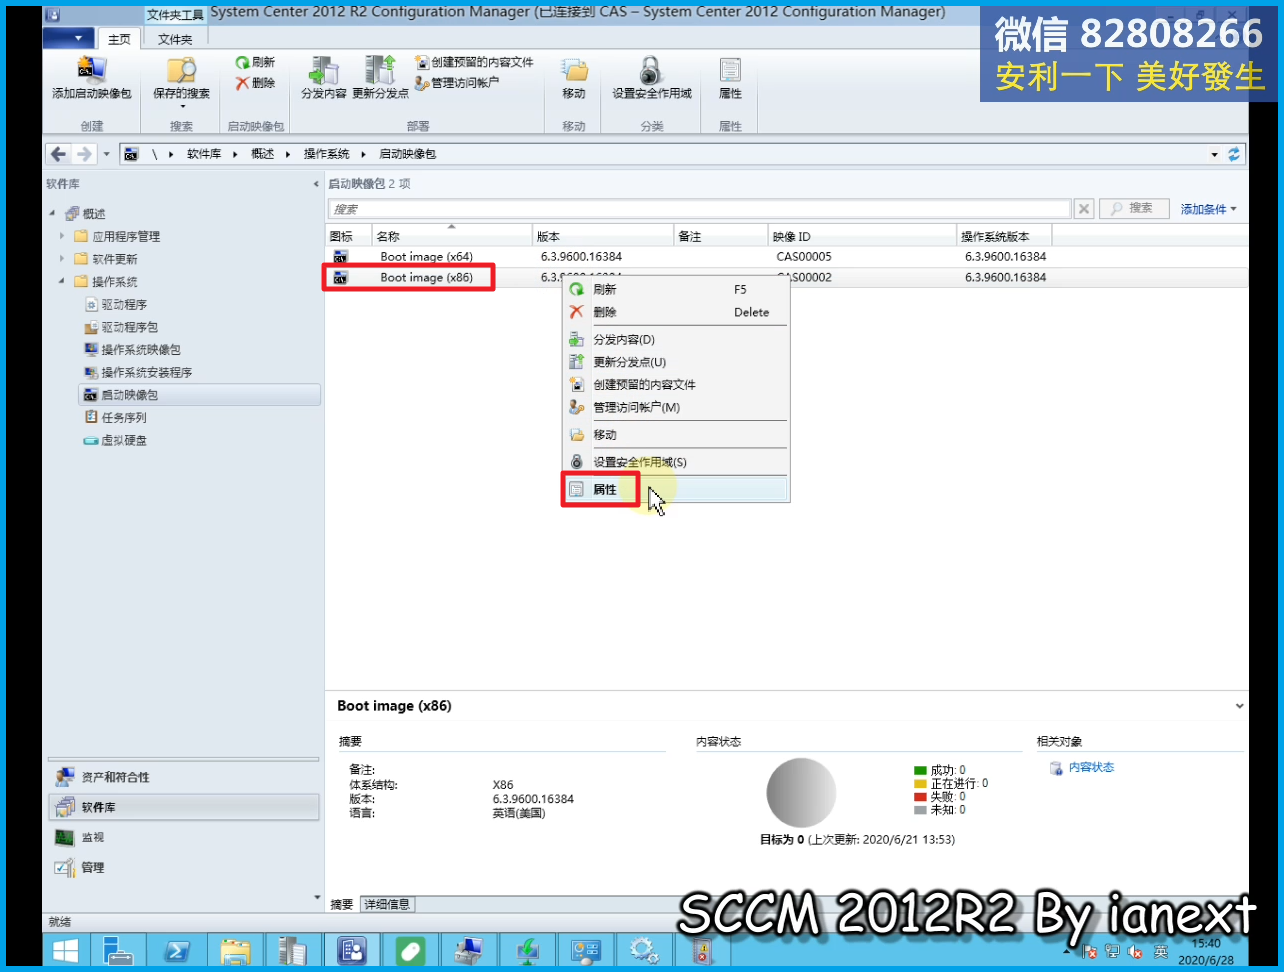Go back using the navigation back arrow

pyautogui.click(x=58, y=154)
